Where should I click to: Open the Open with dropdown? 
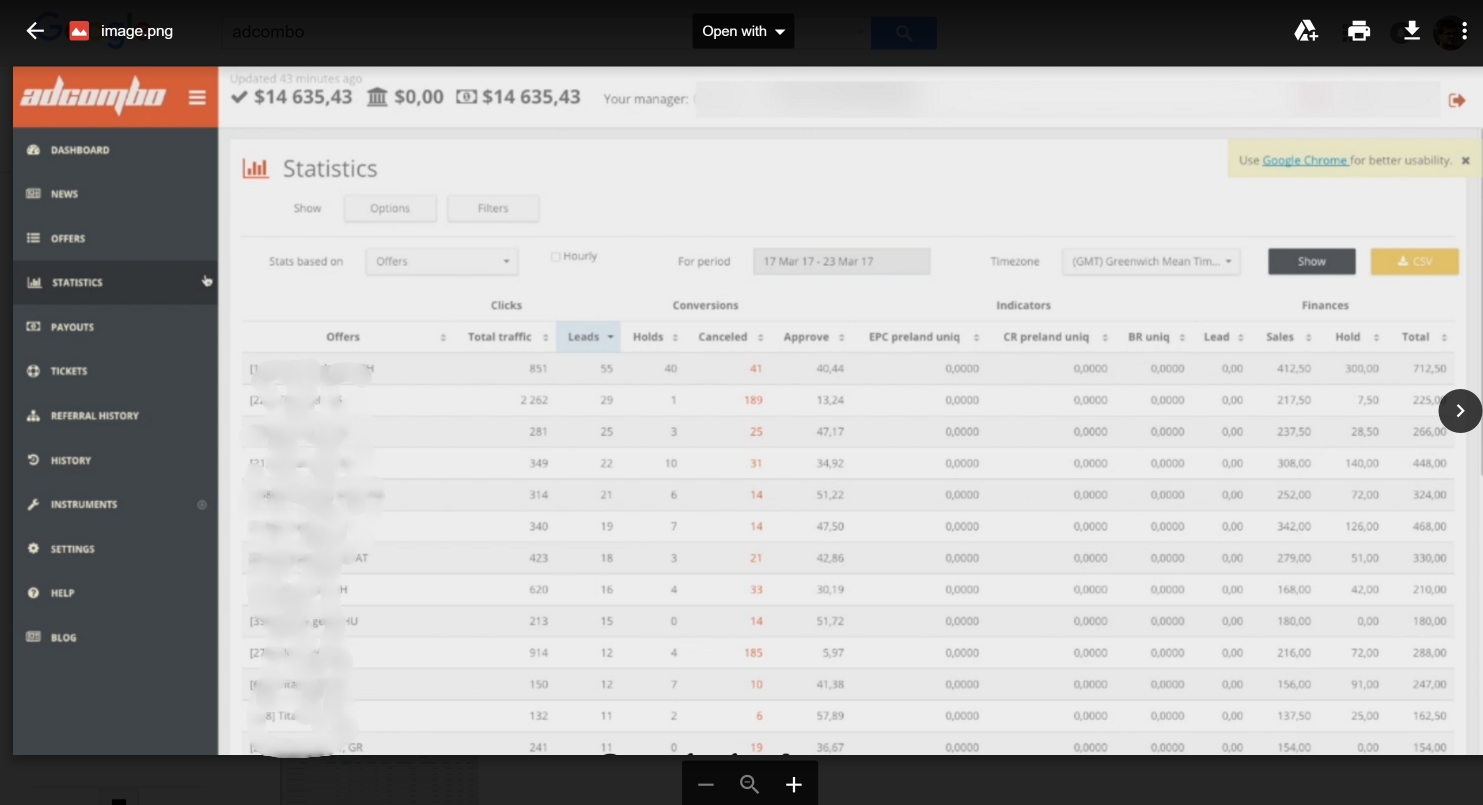tap(741, 31)
